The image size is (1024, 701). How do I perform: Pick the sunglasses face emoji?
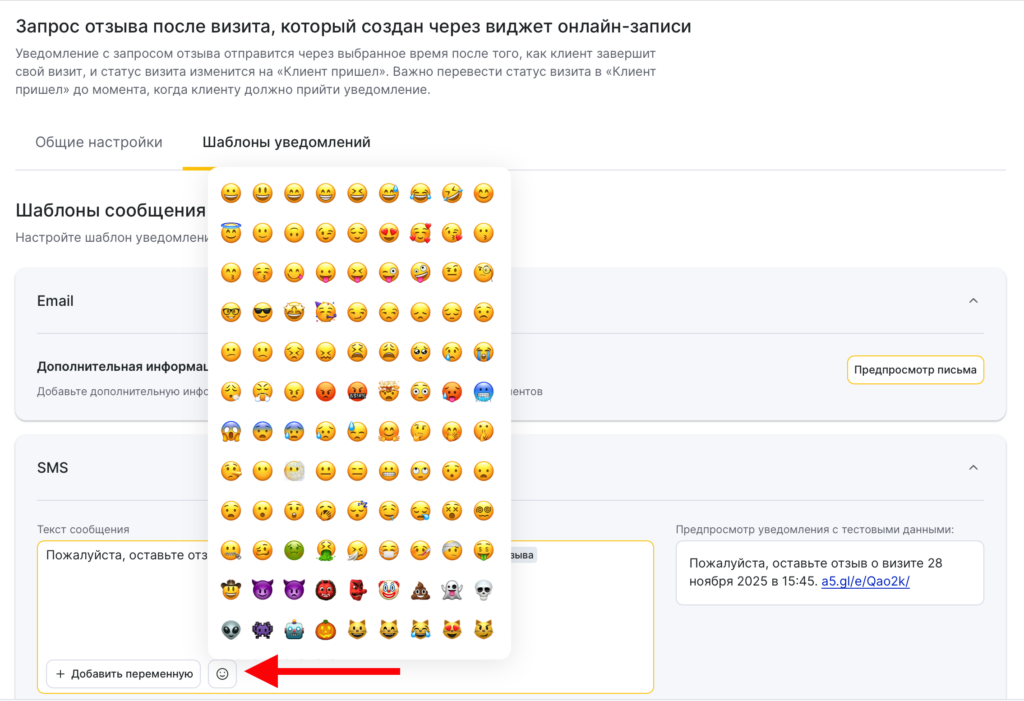tap(262, 312)
